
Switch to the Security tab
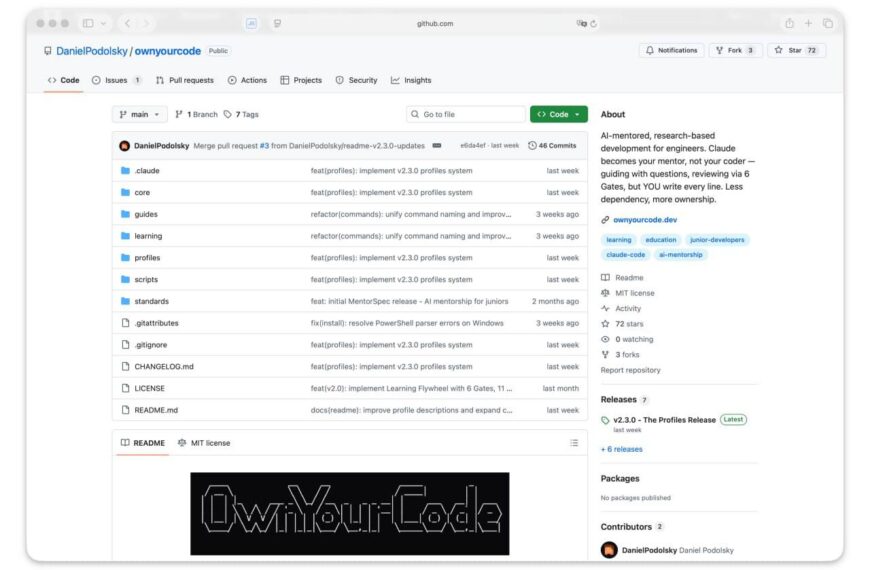(356, 80)
